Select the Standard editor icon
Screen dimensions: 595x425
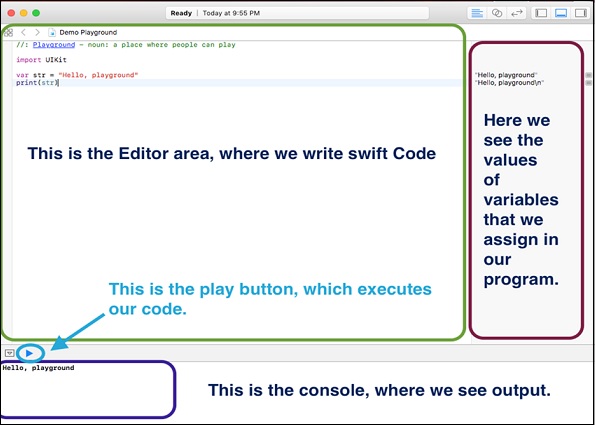(477, 13)
